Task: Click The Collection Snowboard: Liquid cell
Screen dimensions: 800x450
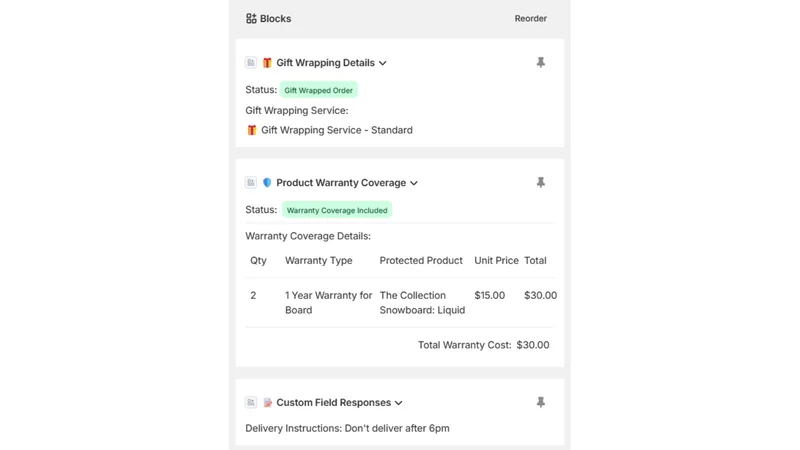Action: [422, 303]
